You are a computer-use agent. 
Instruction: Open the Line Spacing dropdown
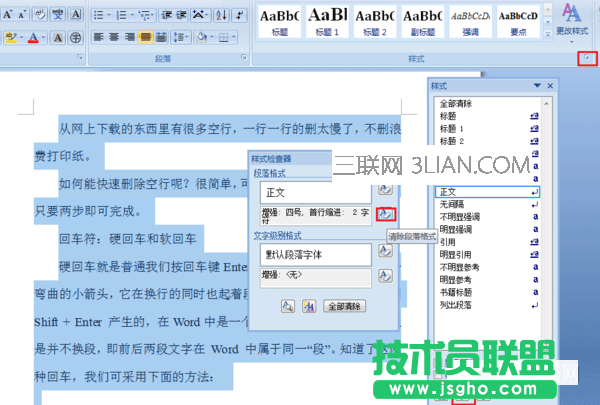click(x=181, y=37)
